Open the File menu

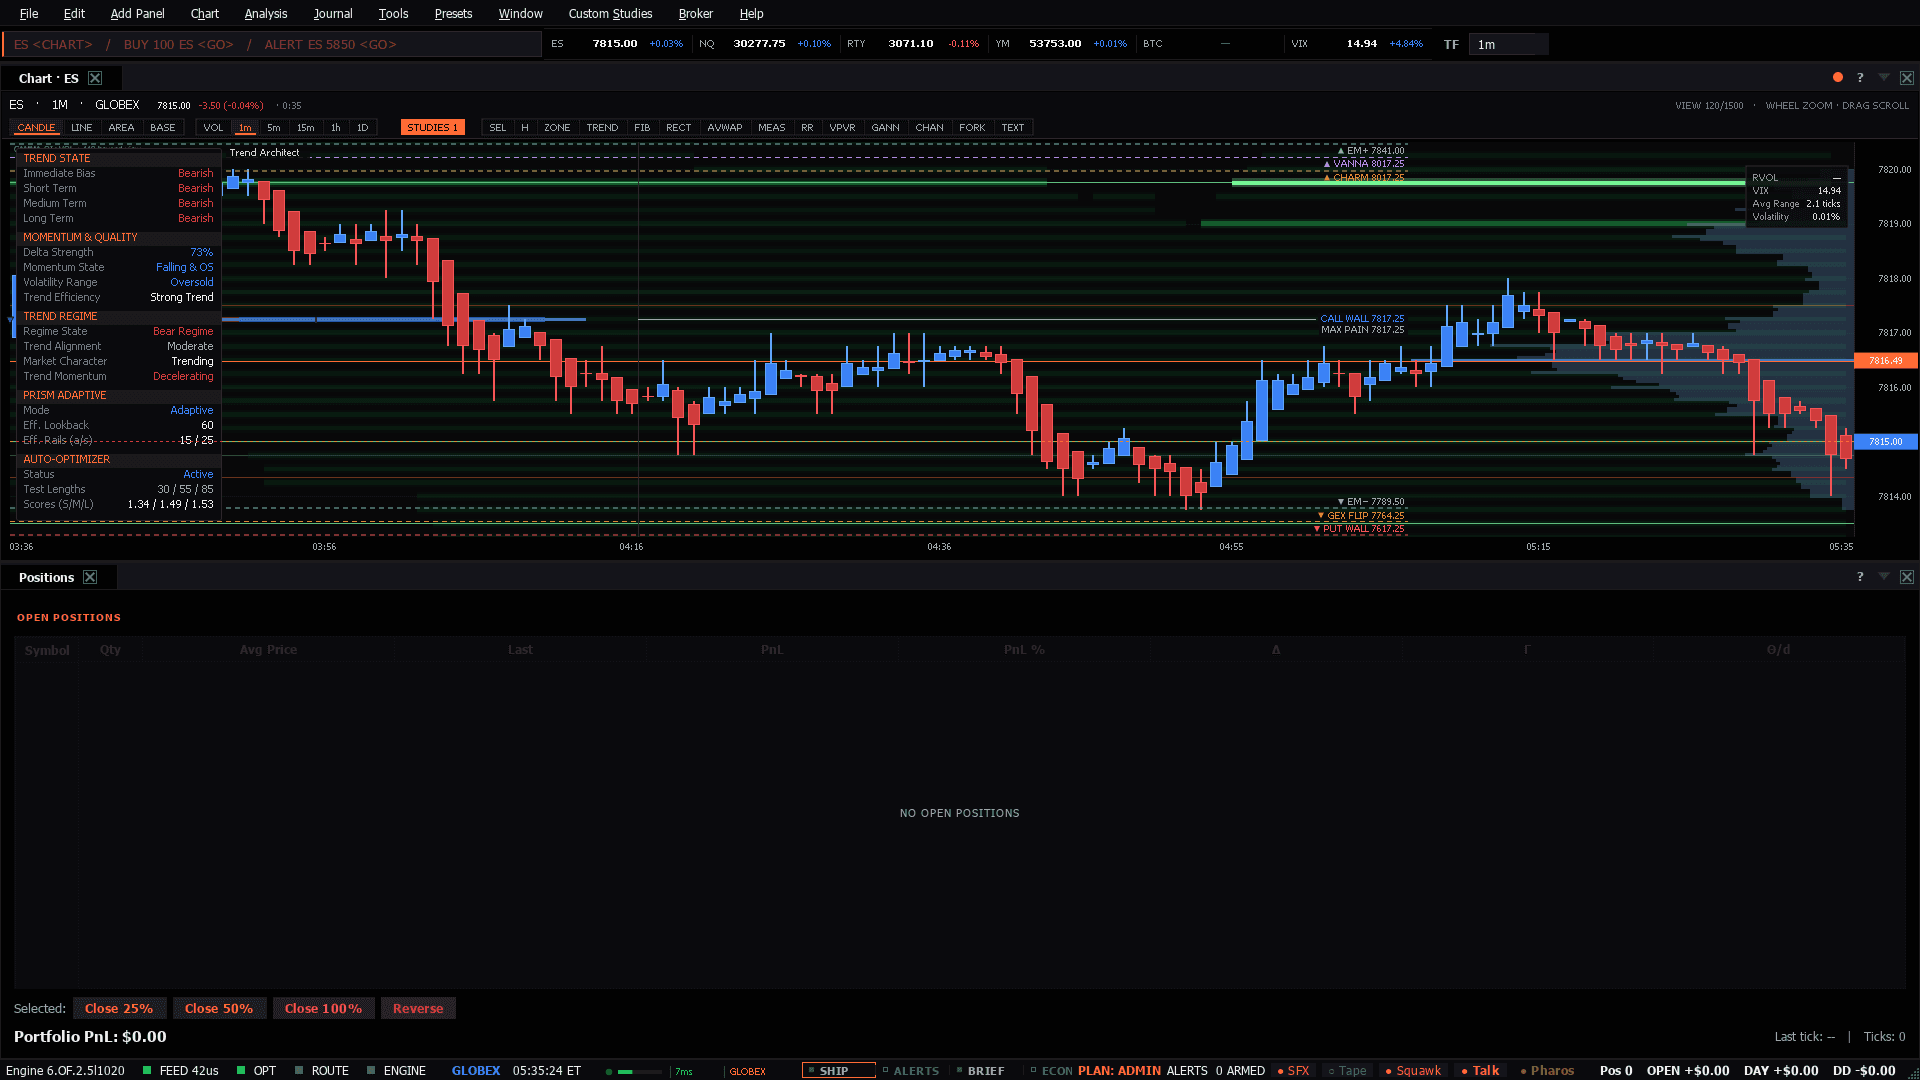click(29, 13)
